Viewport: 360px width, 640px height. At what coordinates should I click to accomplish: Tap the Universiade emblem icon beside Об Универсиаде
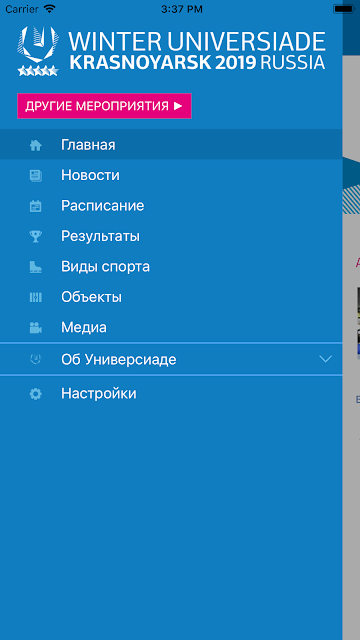(36, 359)
